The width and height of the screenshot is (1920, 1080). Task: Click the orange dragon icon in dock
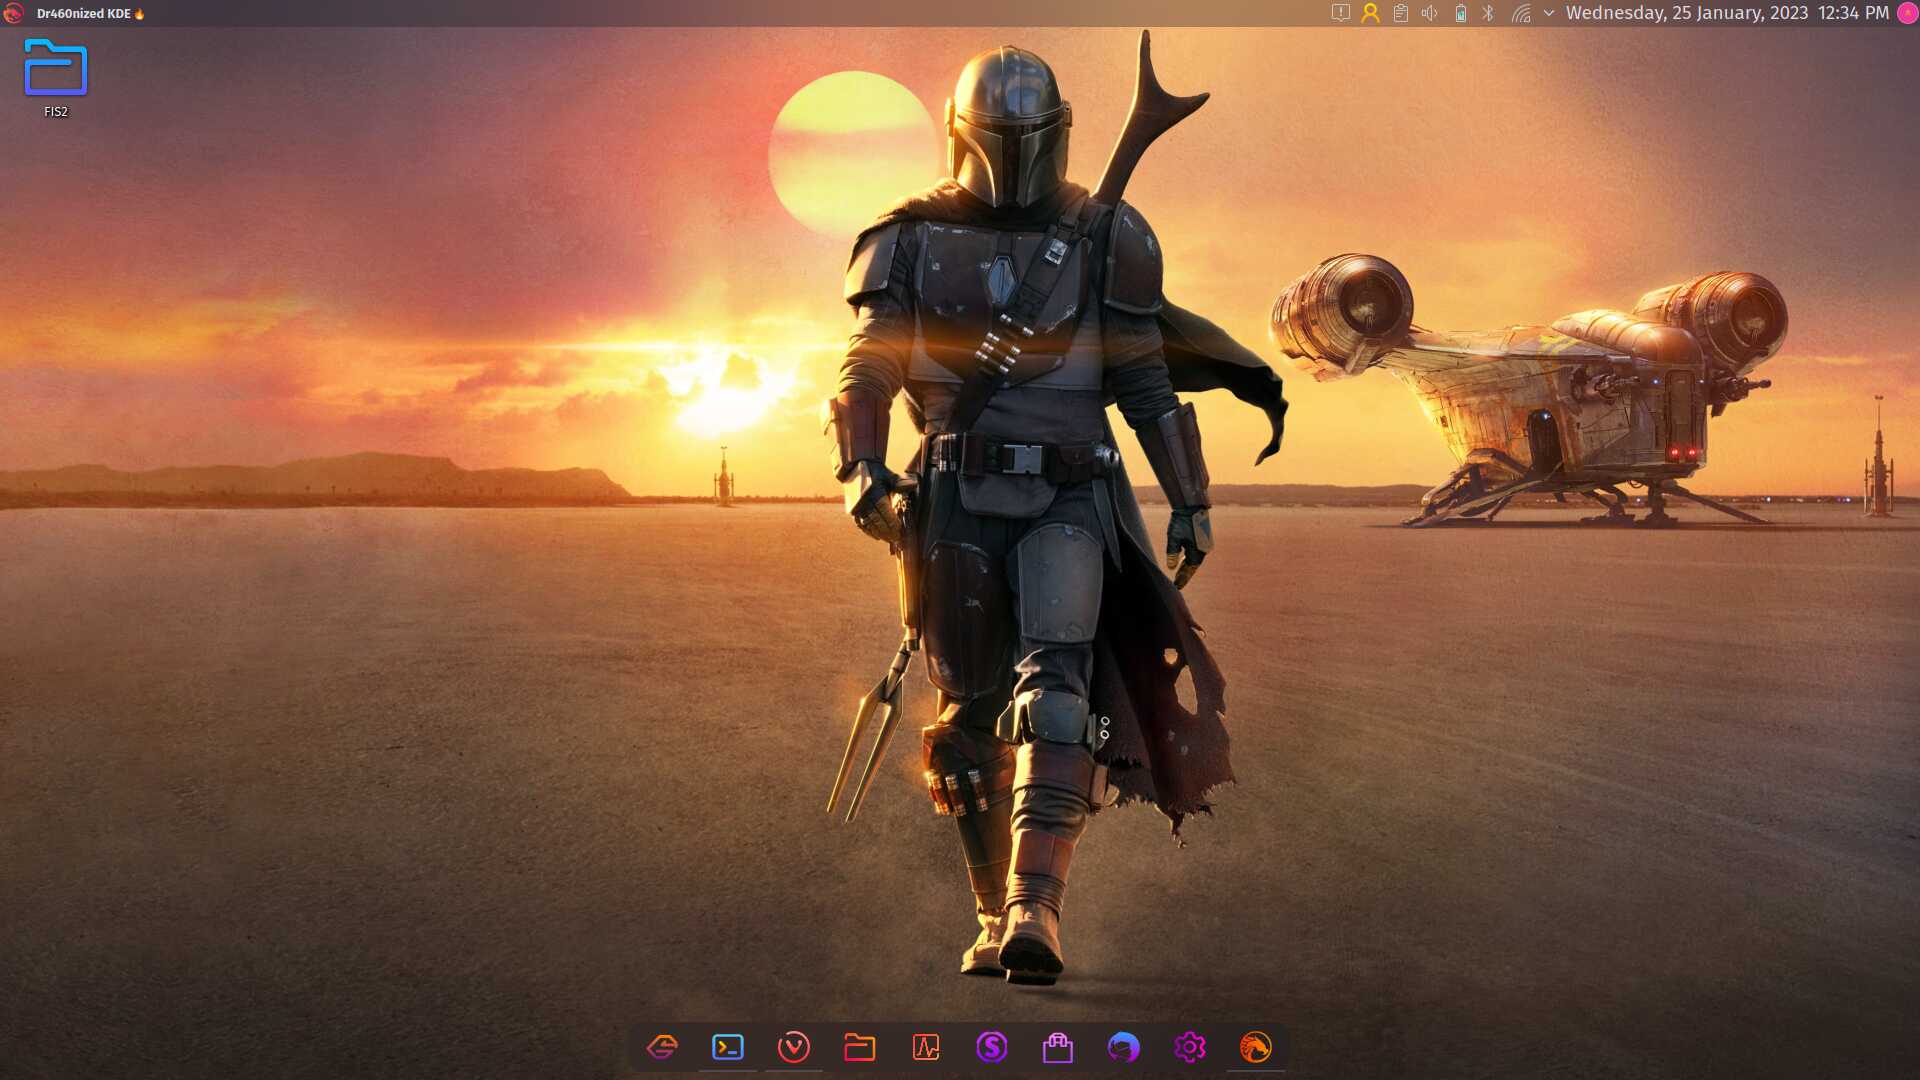tap(1256, 1047)
